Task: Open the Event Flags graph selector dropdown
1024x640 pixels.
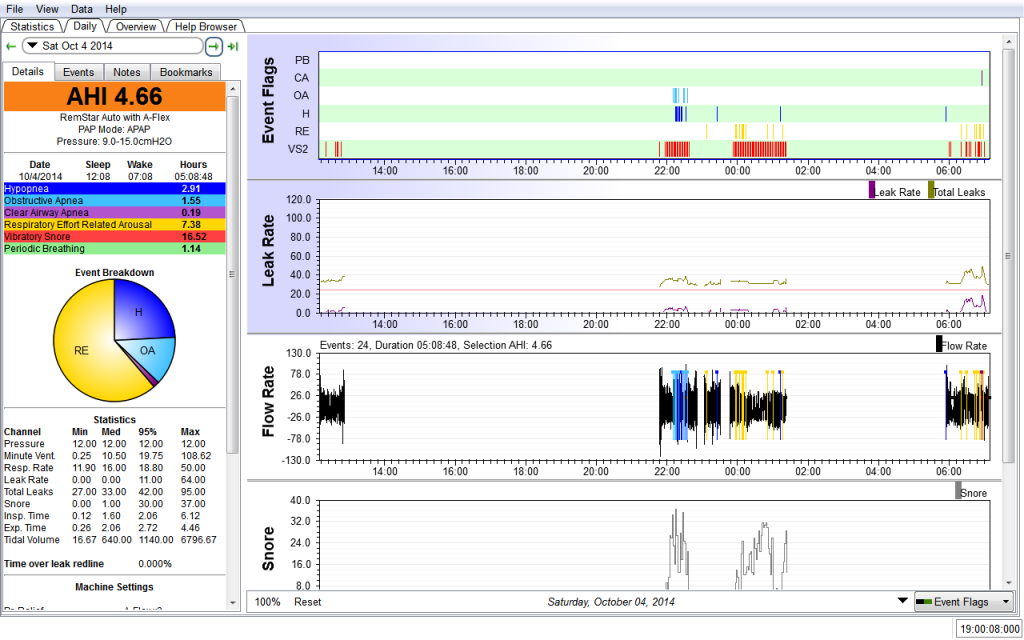Action: pyautogui.click(x=963, y=602)
